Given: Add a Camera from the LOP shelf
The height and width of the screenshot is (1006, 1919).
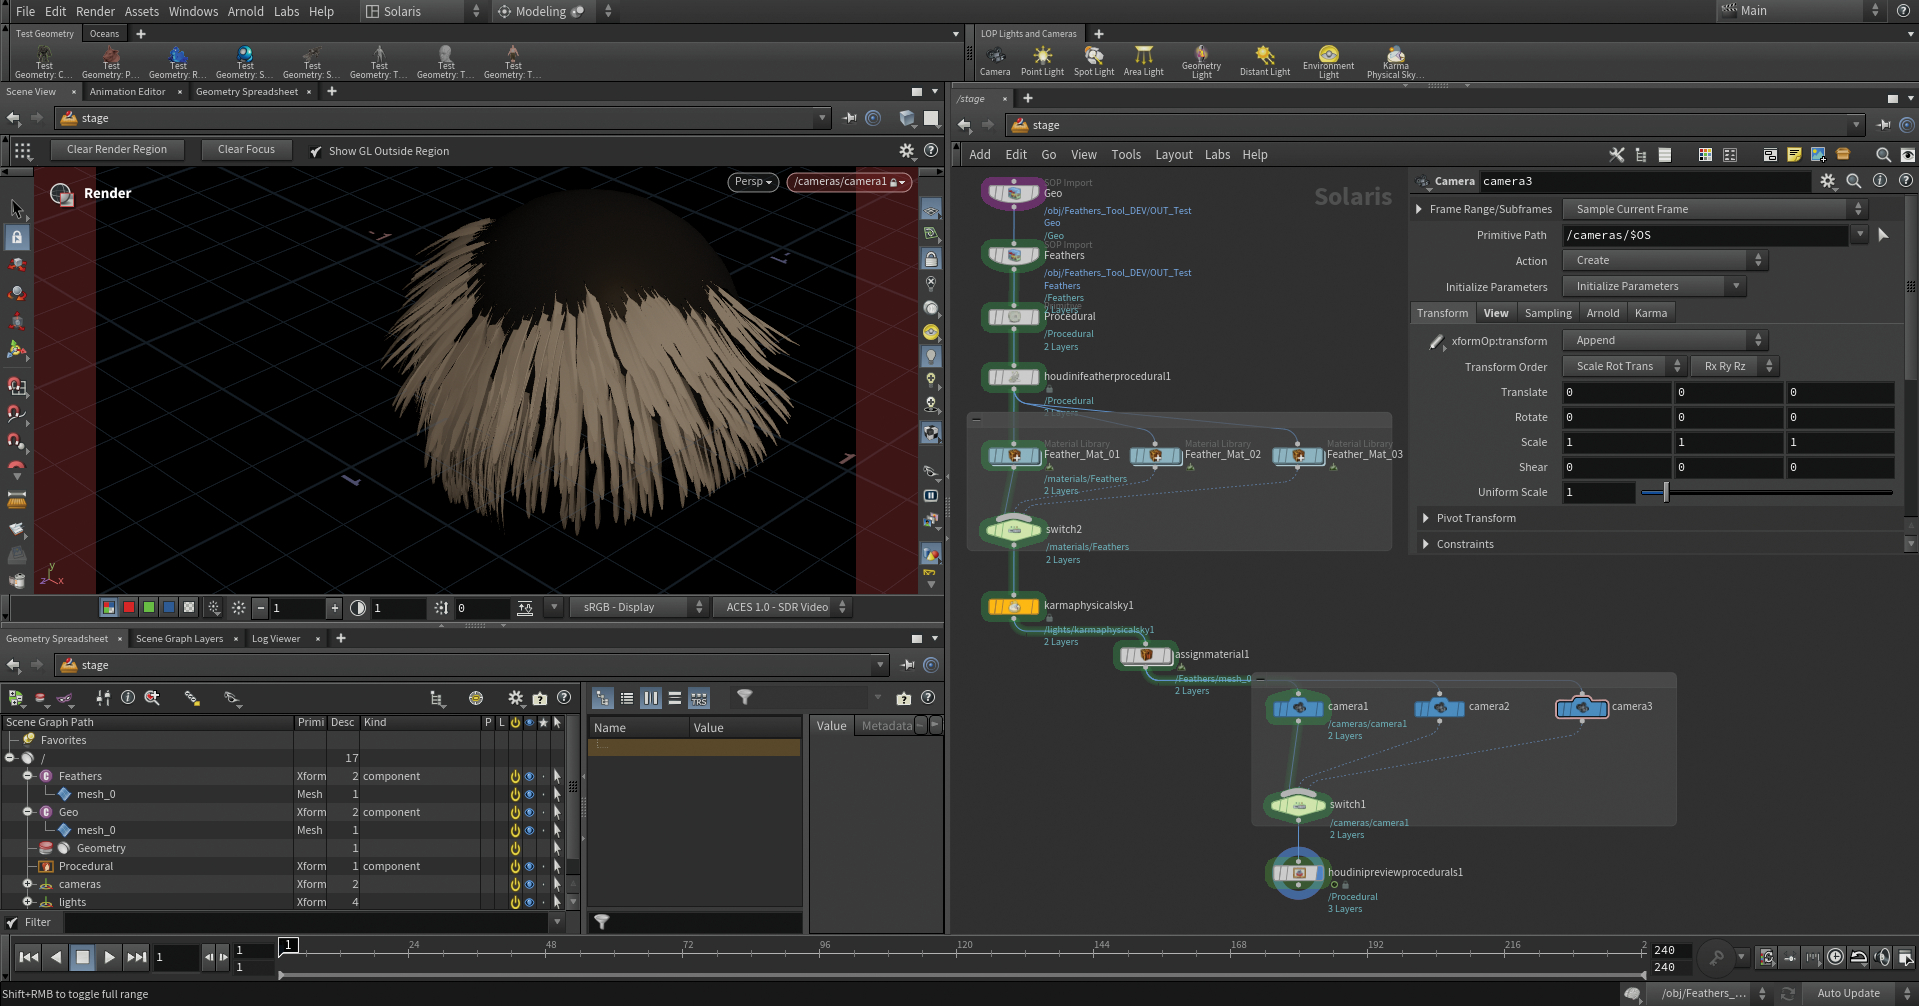Looking at the screenshot, I should [994, 60].
